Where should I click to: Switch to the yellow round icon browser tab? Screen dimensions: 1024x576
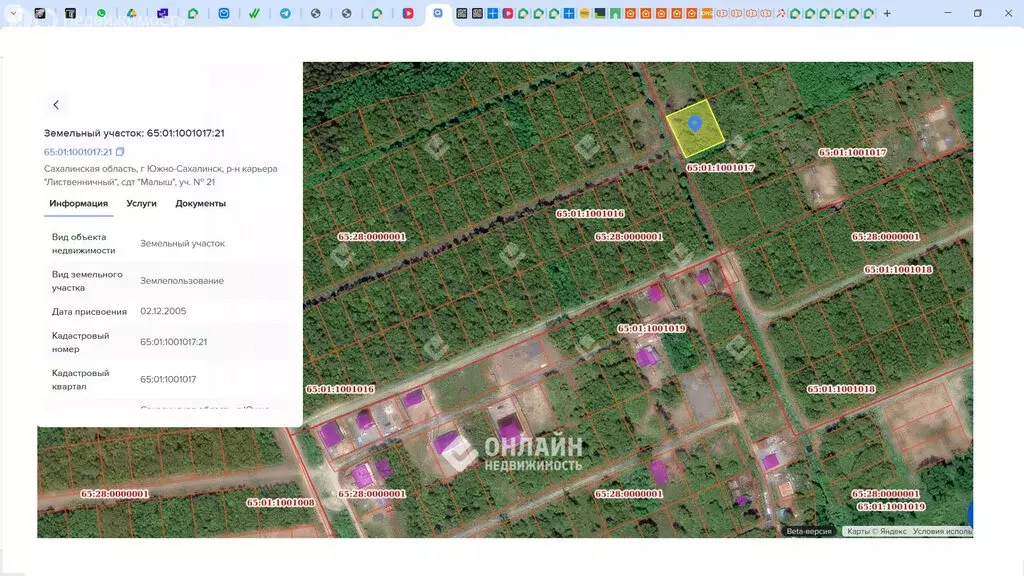tap(584, 13)
